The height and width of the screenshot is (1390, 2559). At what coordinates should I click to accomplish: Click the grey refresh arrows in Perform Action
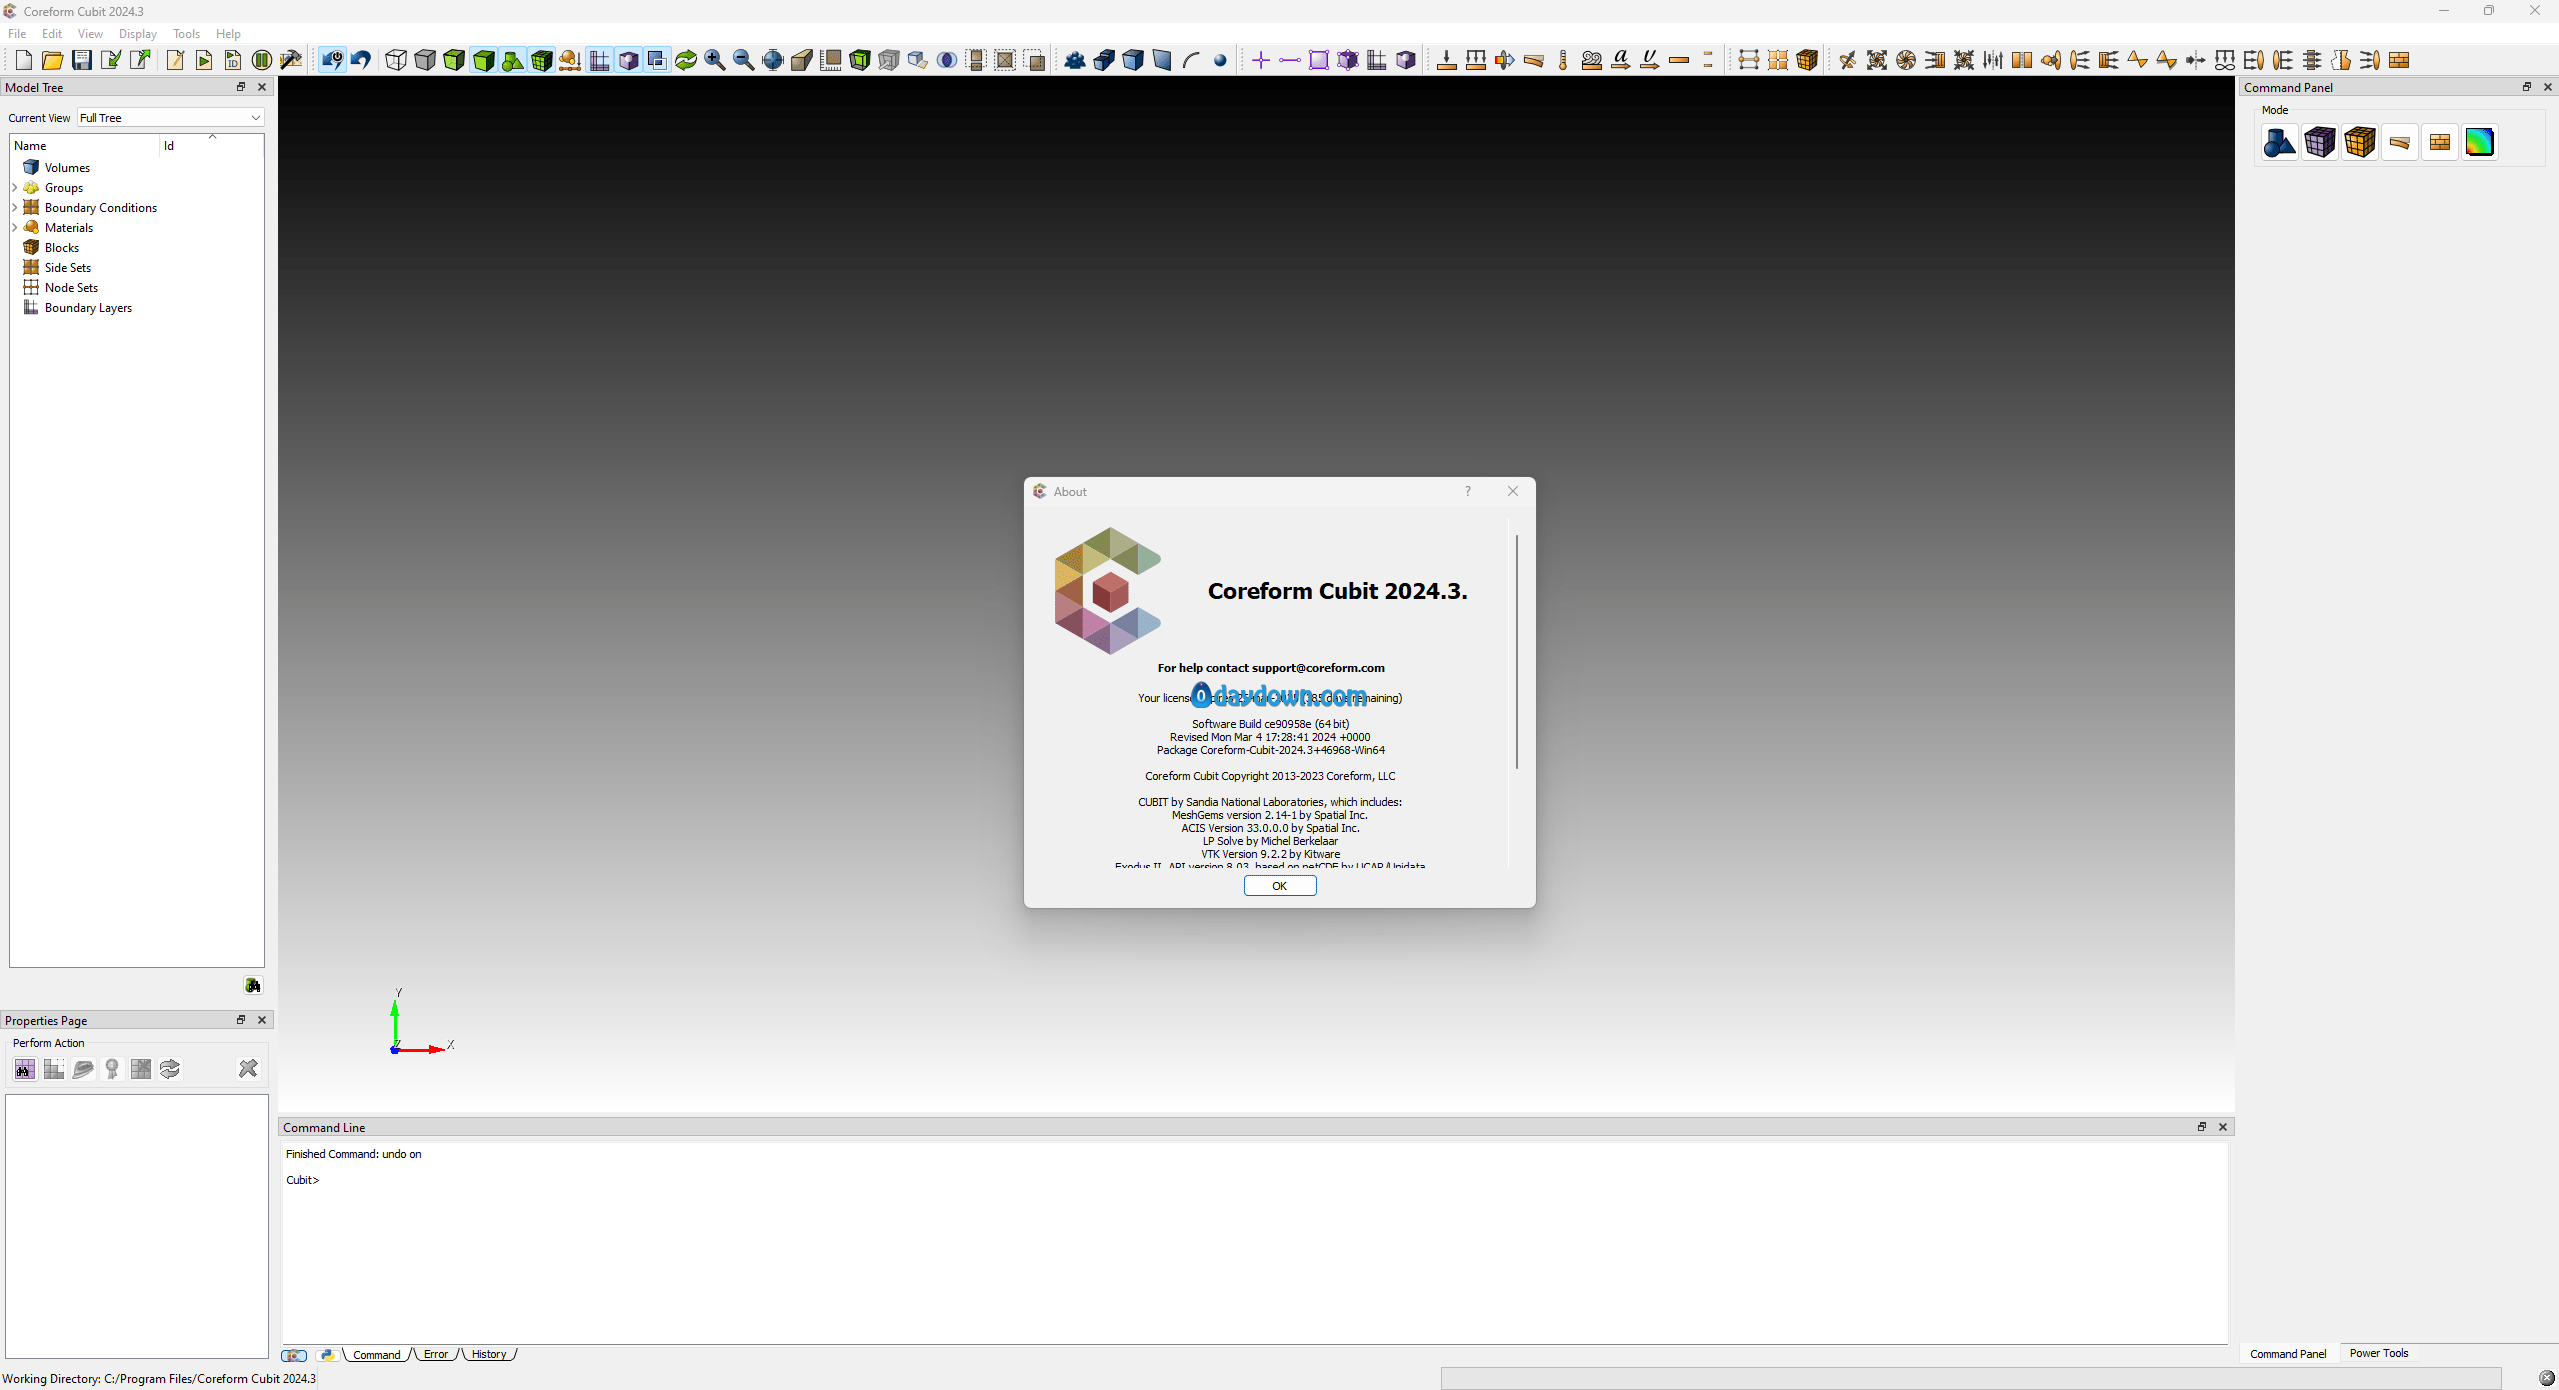tap(170, 1069)
